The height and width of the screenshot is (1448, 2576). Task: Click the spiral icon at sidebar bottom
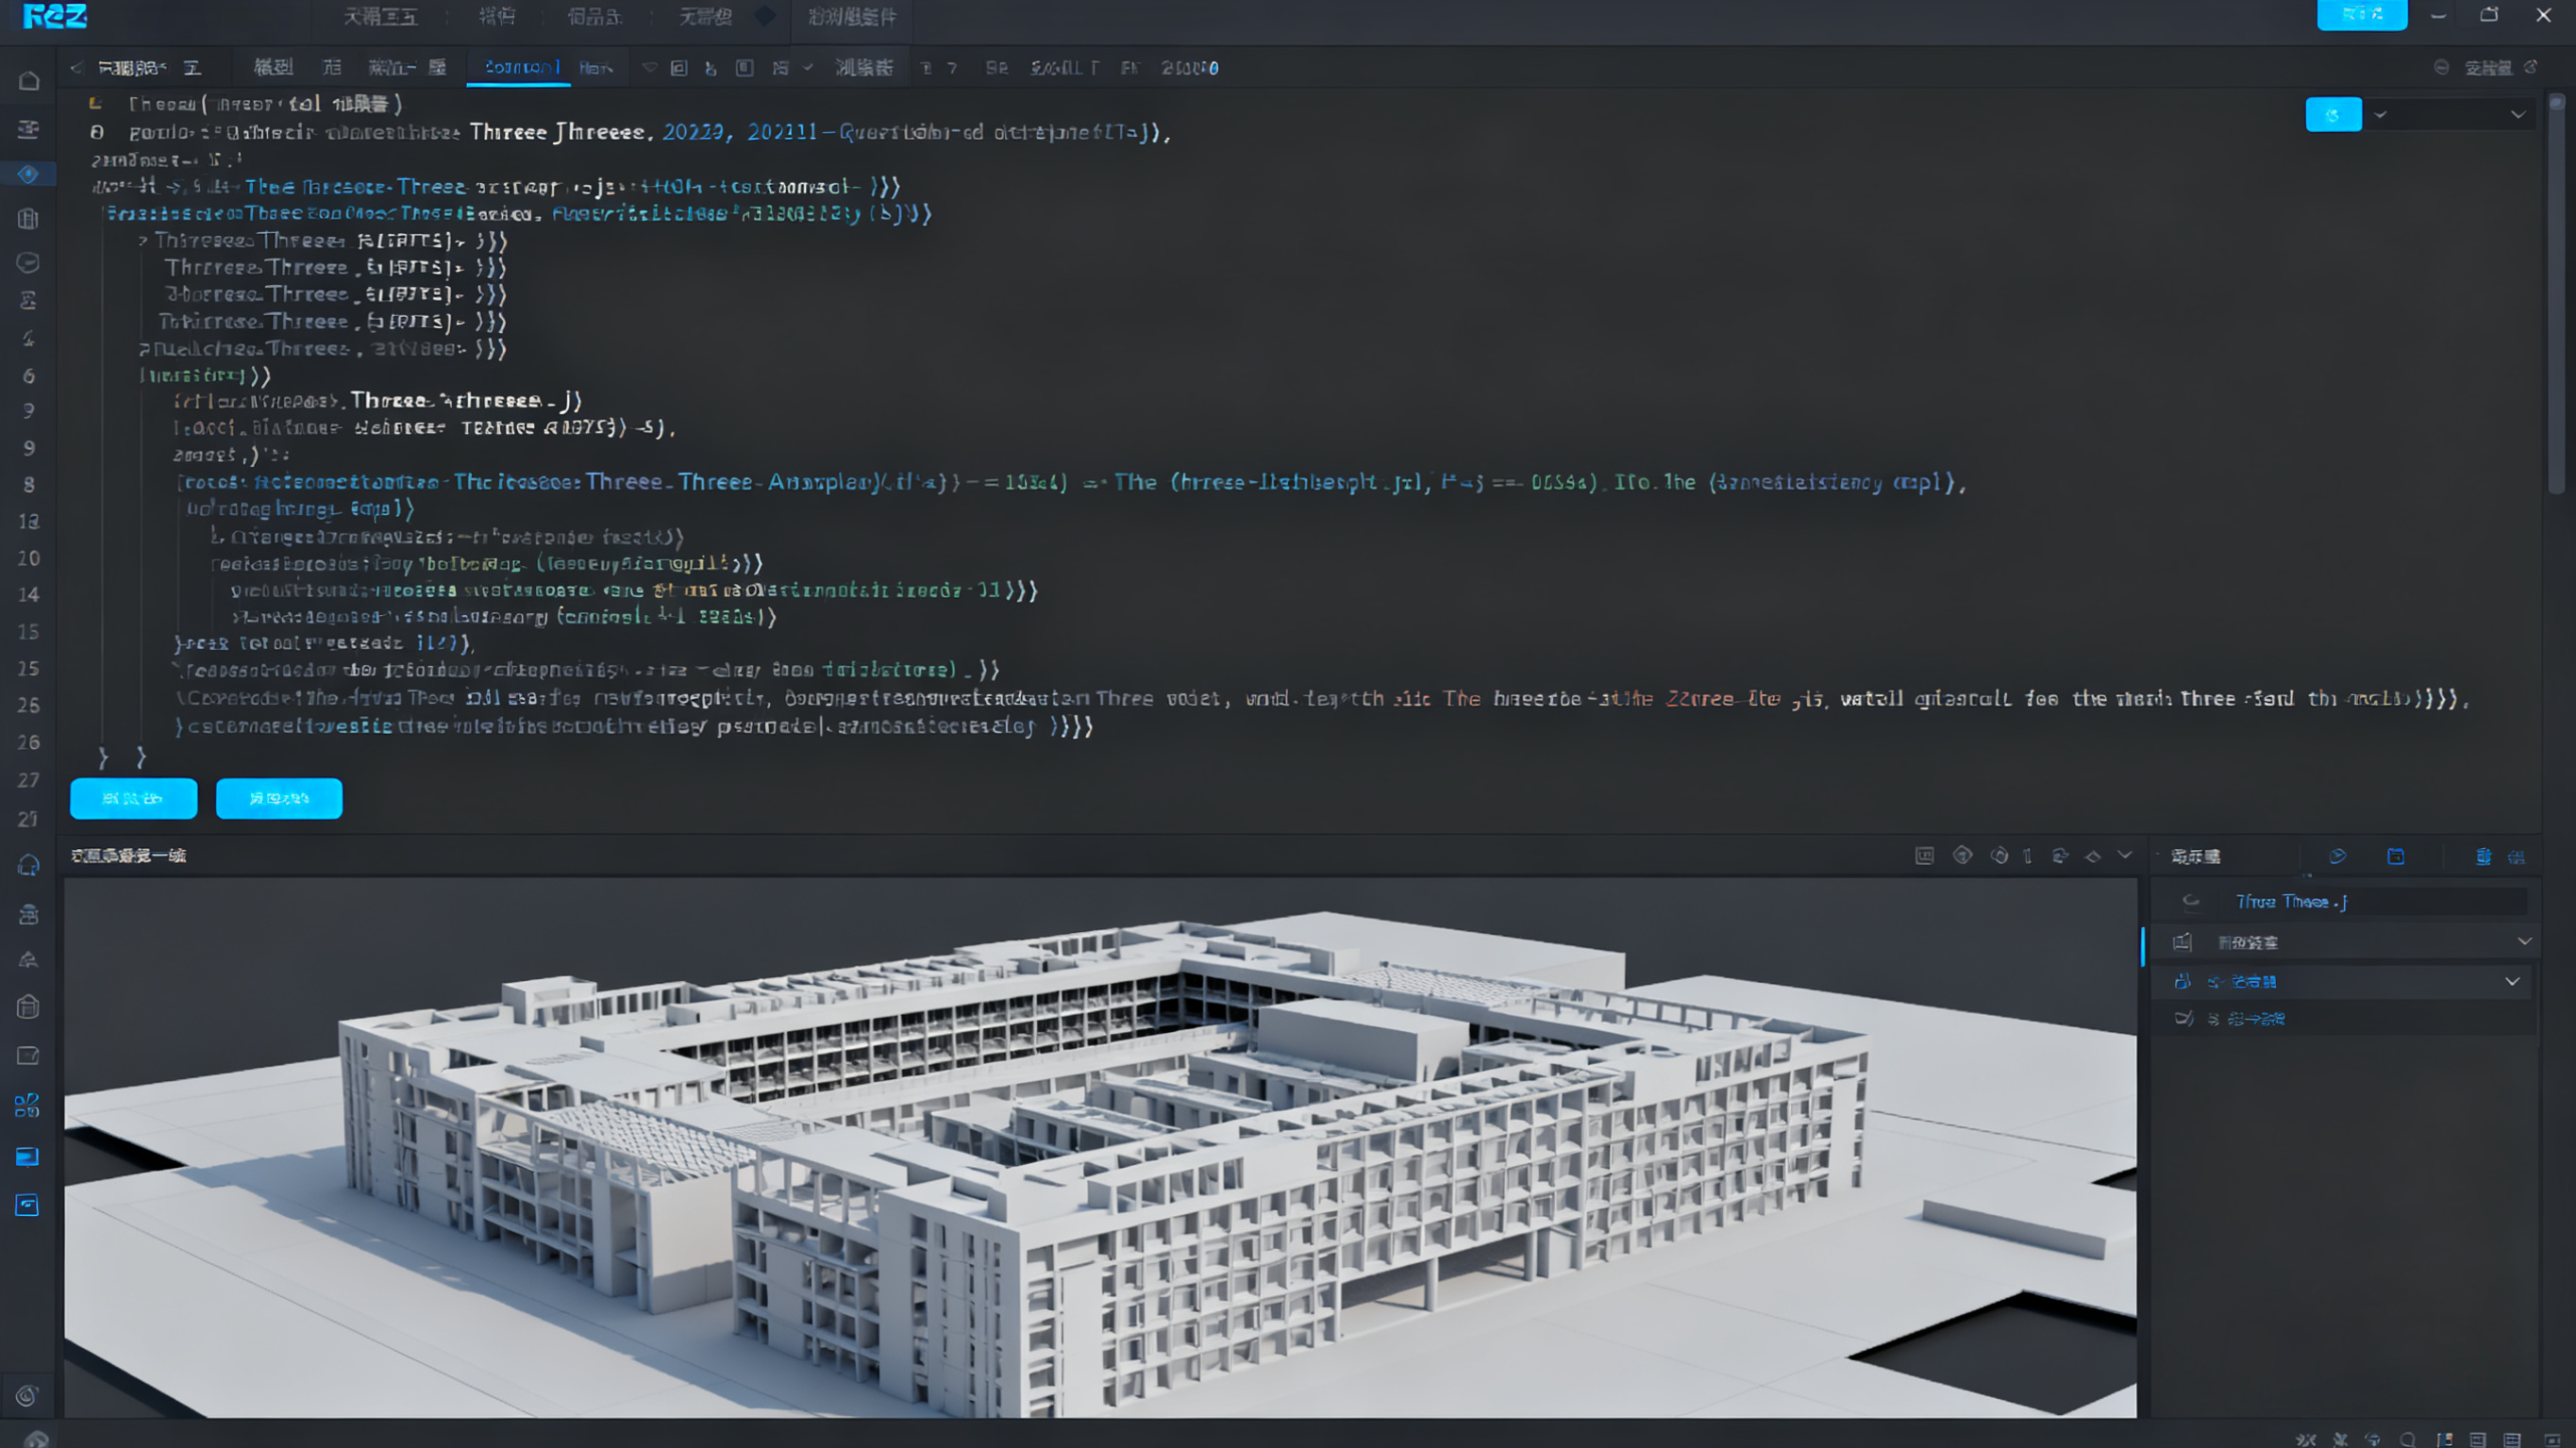point(28,1395)
